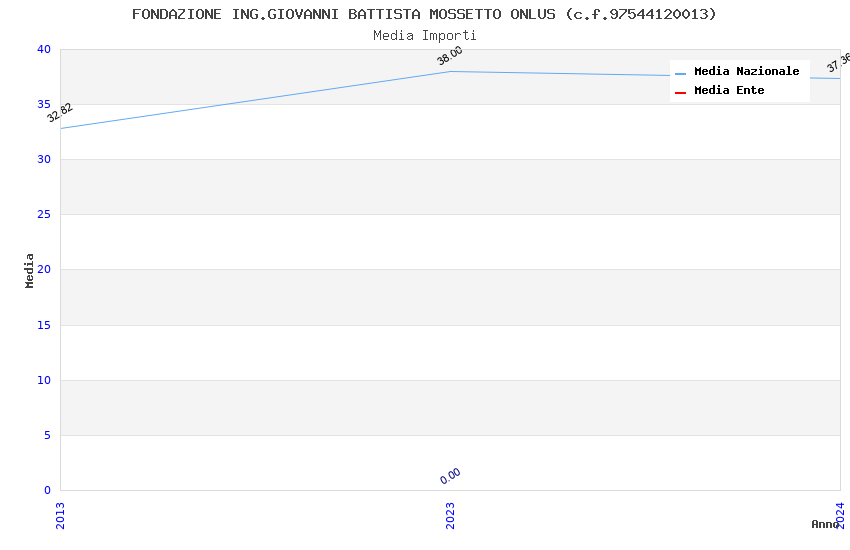Screen dimensions: 850x550
Task: Click the 2024 x-axis label
Action: [x=840, y=515]
